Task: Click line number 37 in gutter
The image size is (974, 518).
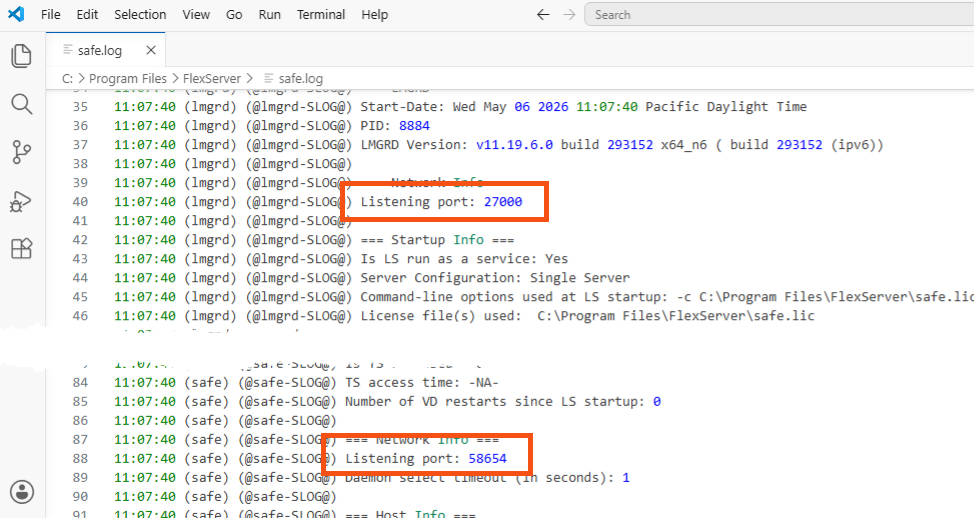Action: [x=80, y=145]
